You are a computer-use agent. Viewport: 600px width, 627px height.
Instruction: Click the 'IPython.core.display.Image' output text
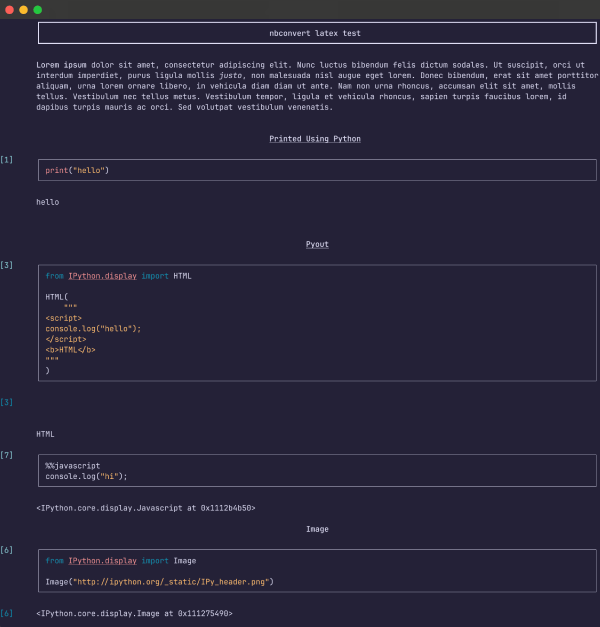click(134, 613)
